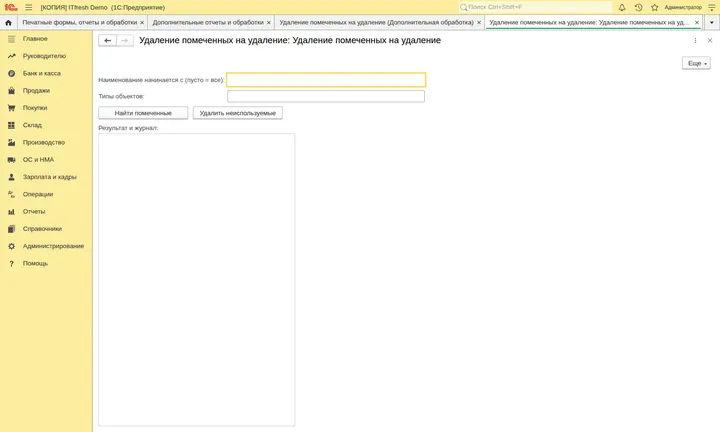Expand the open tabs list dropdown
720x432 pixels.
click(x=712, y=22)
